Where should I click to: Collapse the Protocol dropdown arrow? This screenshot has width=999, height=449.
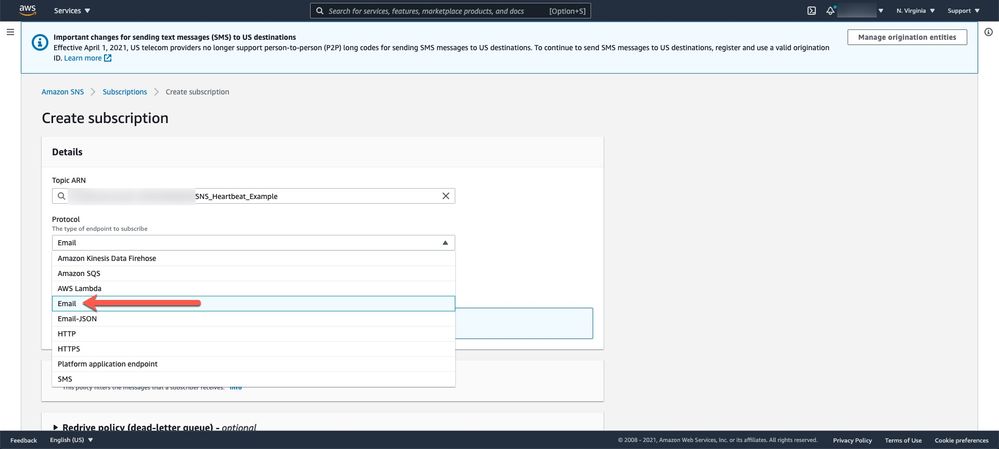(445, 243)
